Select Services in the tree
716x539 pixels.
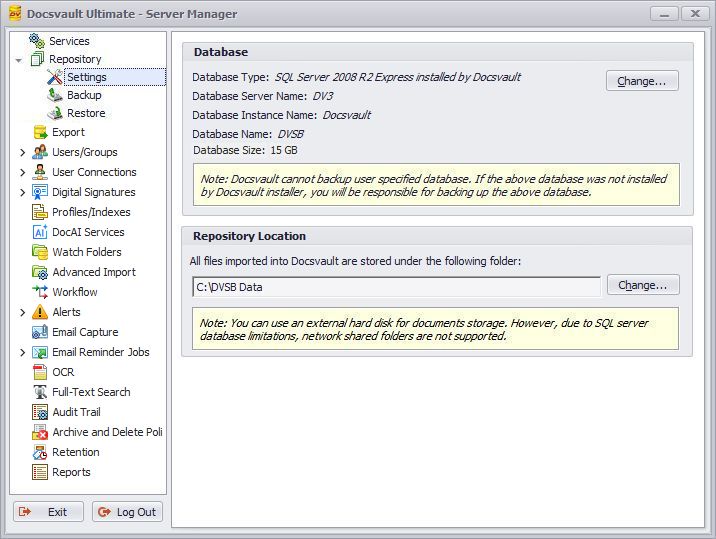point(69,41)
